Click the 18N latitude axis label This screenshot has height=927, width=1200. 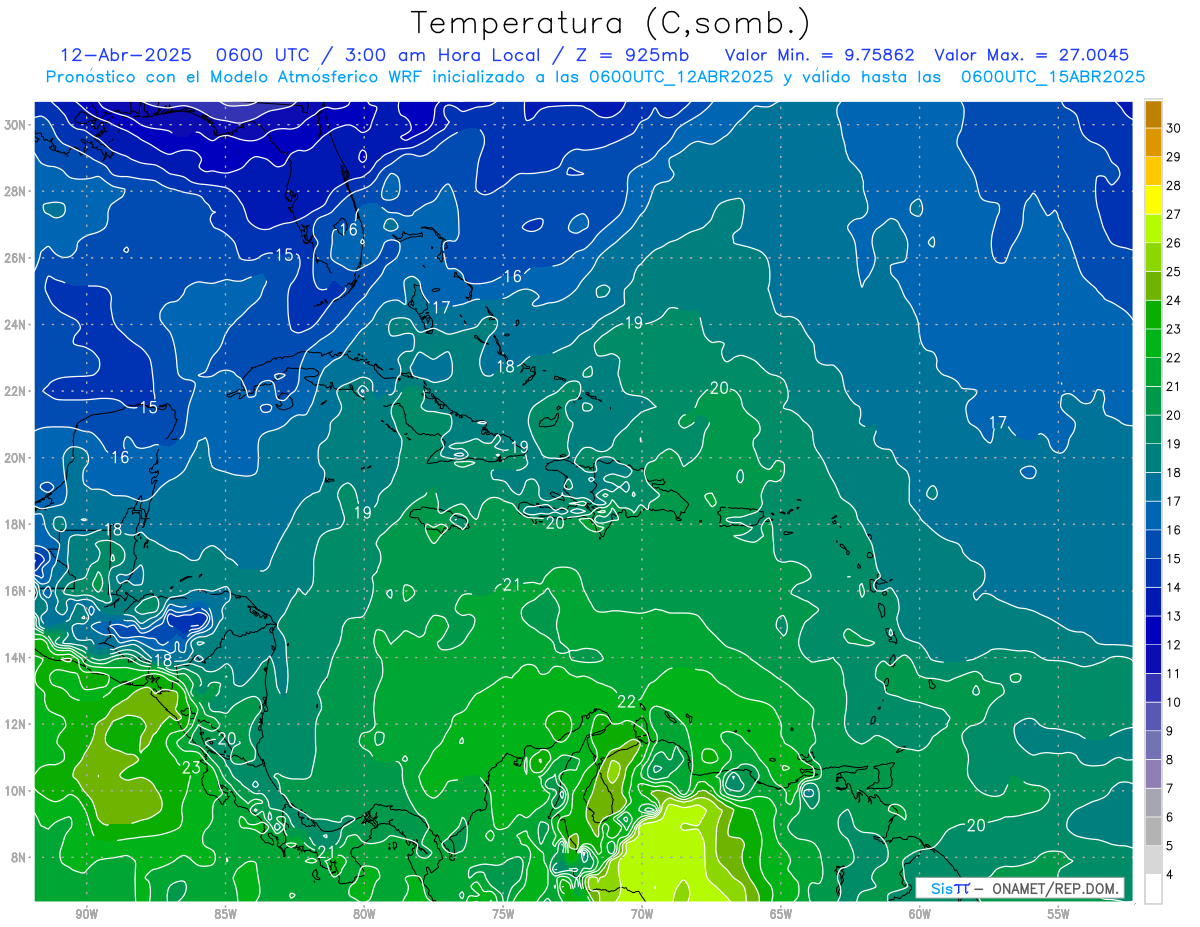tap(15, 524)
